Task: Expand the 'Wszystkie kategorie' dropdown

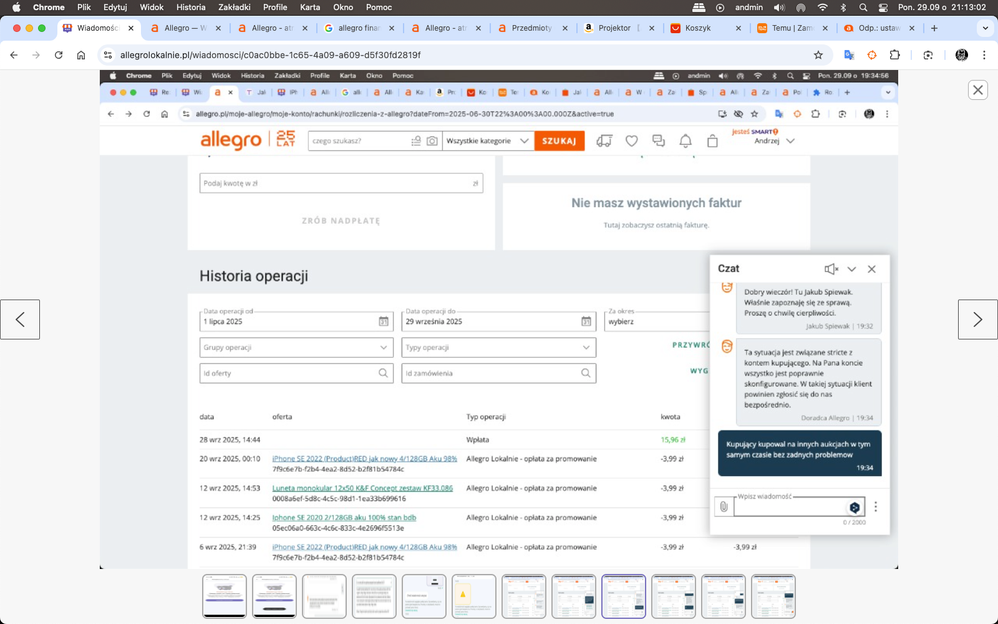Action: click(488, 141)
